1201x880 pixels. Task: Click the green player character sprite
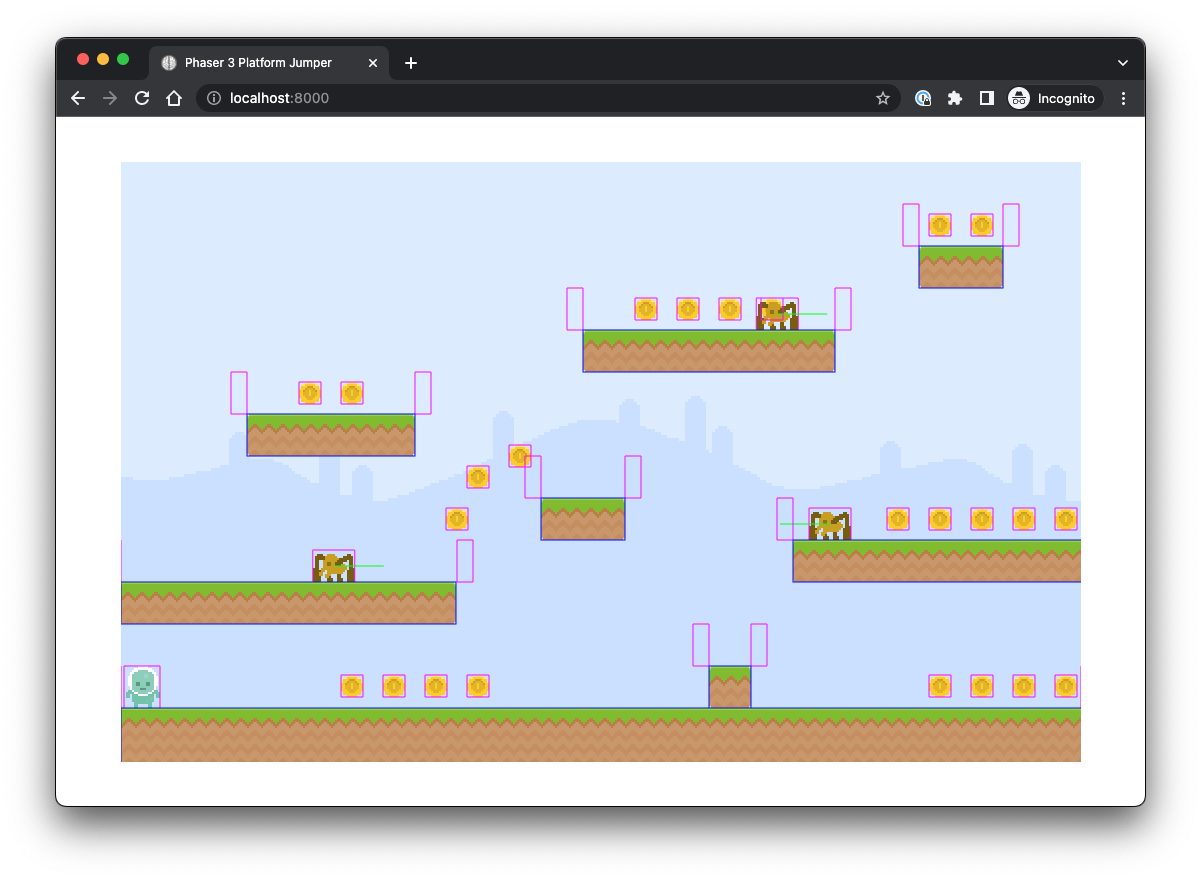pyautogui.click(x=142, y=686)
